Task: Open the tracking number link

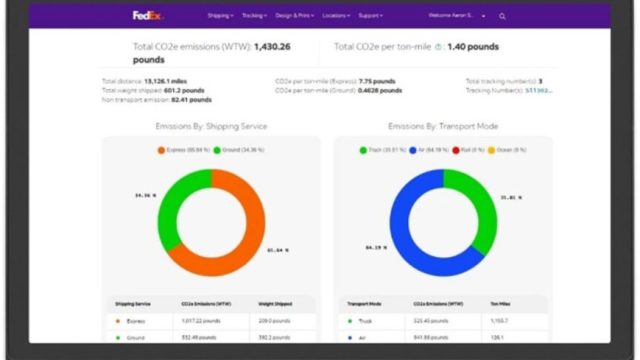Action: (x=539, y=91)
